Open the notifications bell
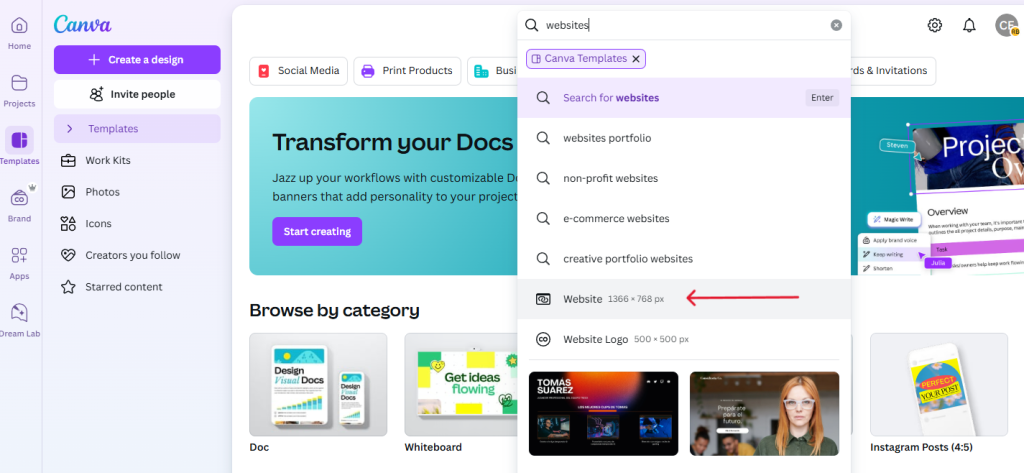 969,25
